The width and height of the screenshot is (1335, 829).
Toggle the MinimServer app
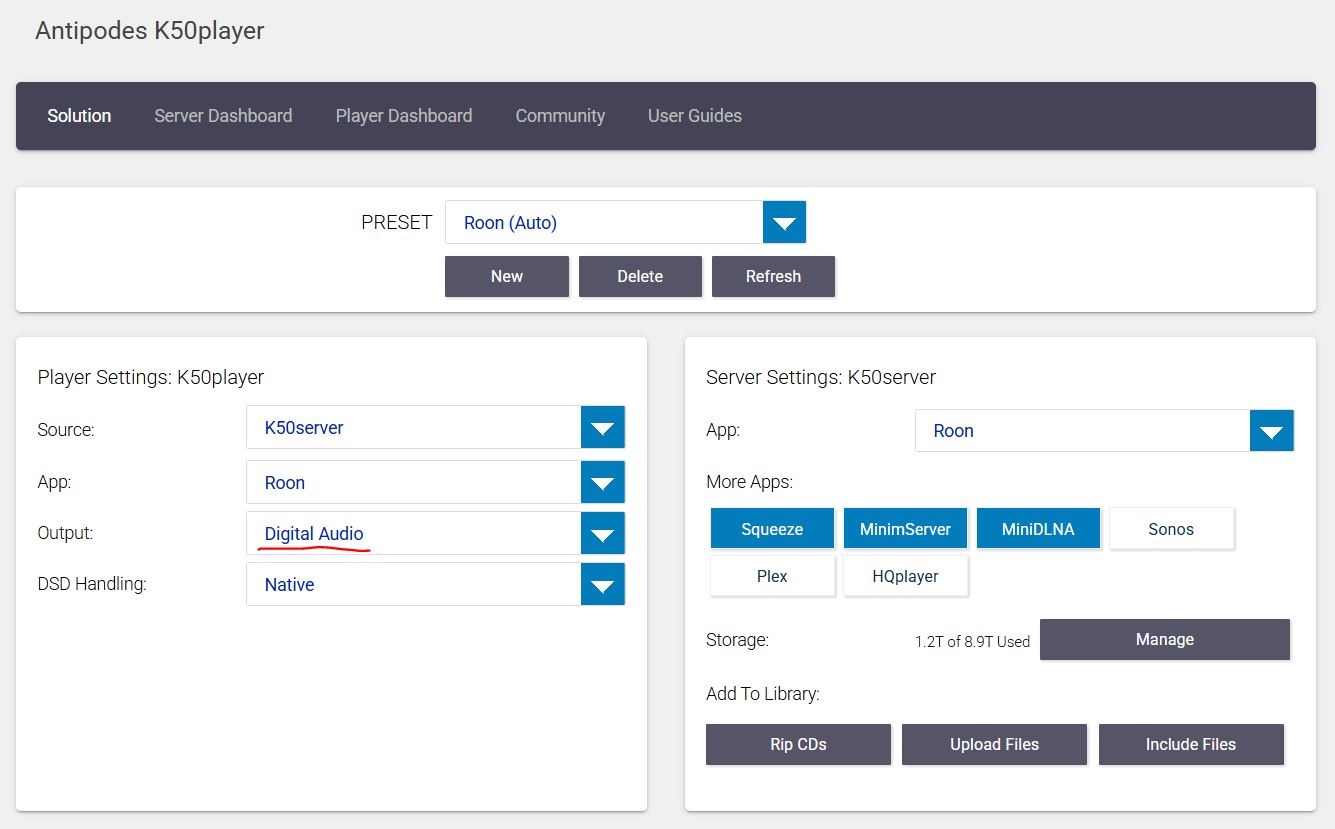[x=905, y=529]
